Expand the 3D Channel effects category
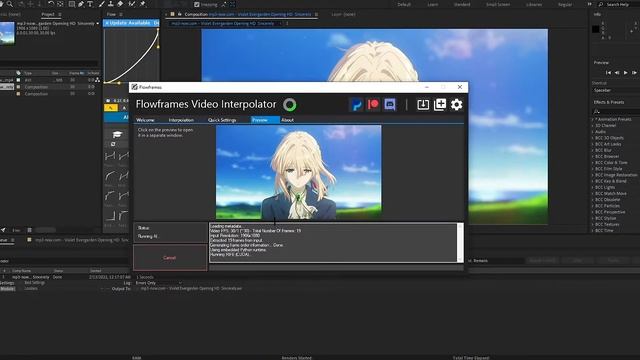The width and height of the screenshot is (640, 360). [593, 125]
